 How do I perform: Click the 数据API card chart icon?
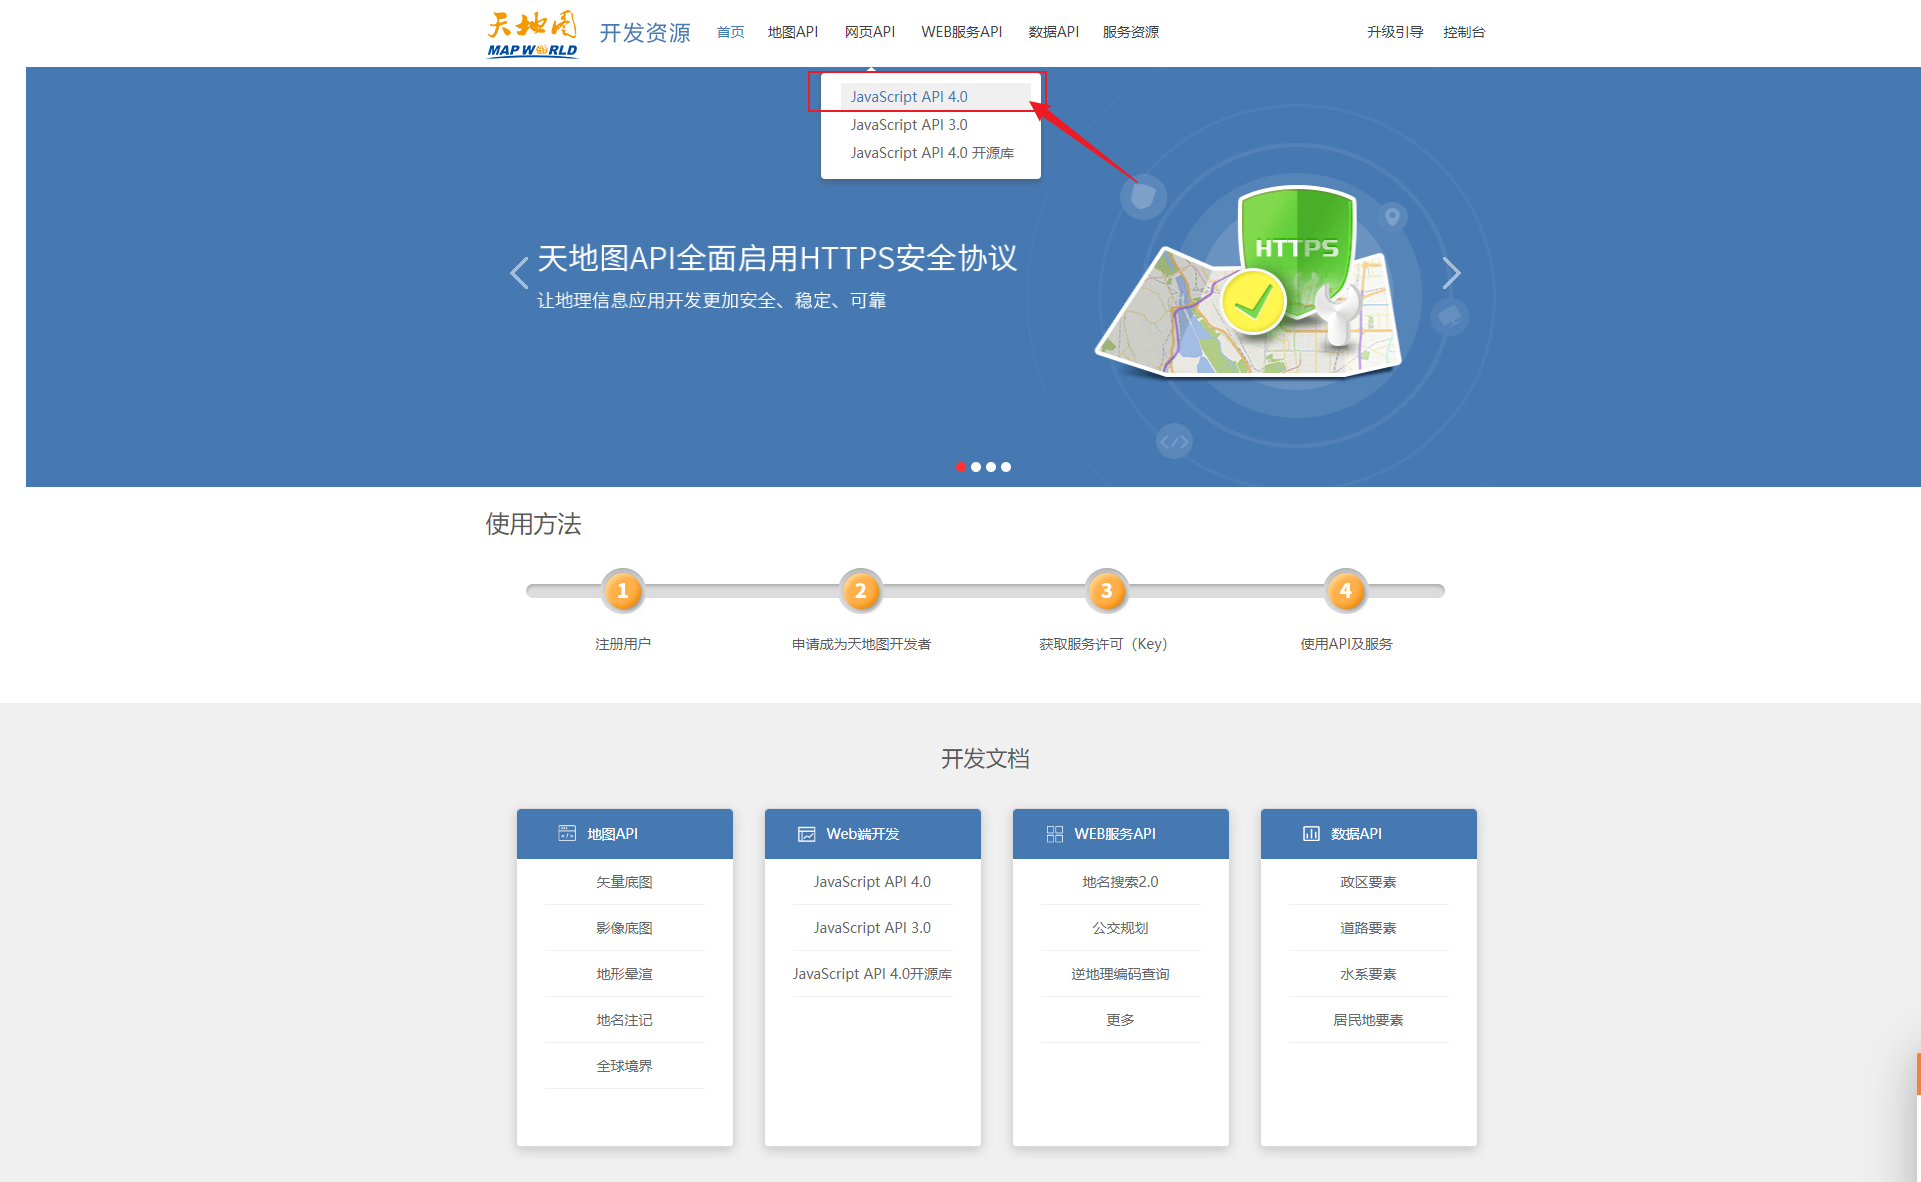pyautogui.click(x=1311, y=833)
